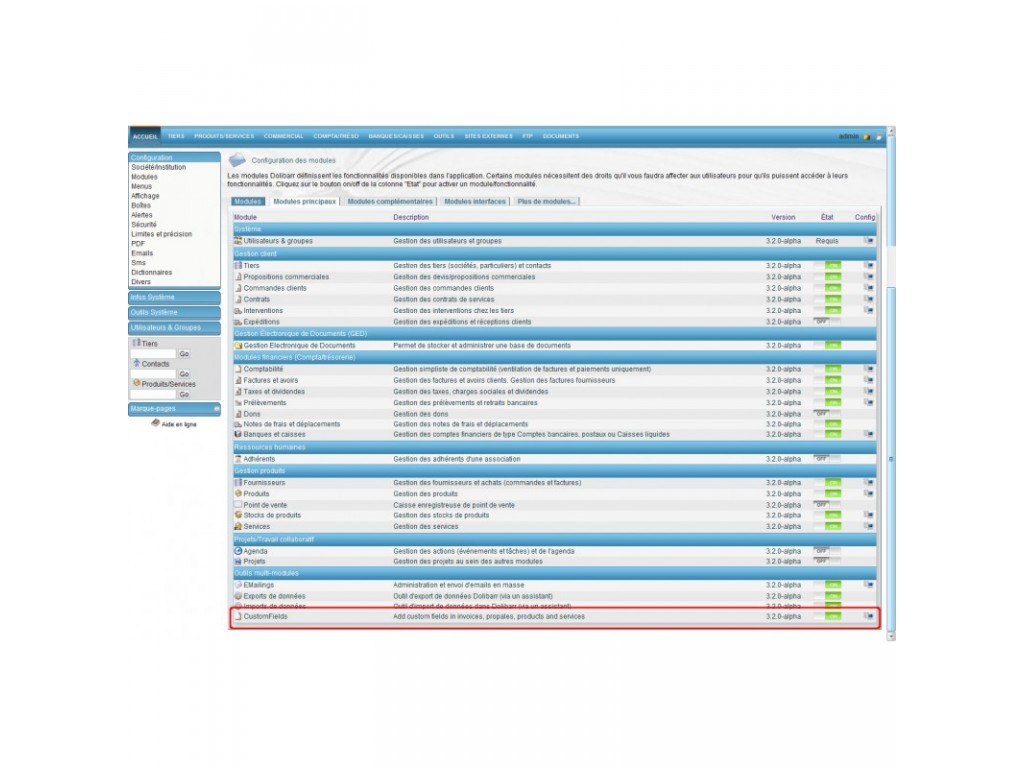Open Dictionnaires in Configuration menu
1024x768 pixels.
(152, 273)
